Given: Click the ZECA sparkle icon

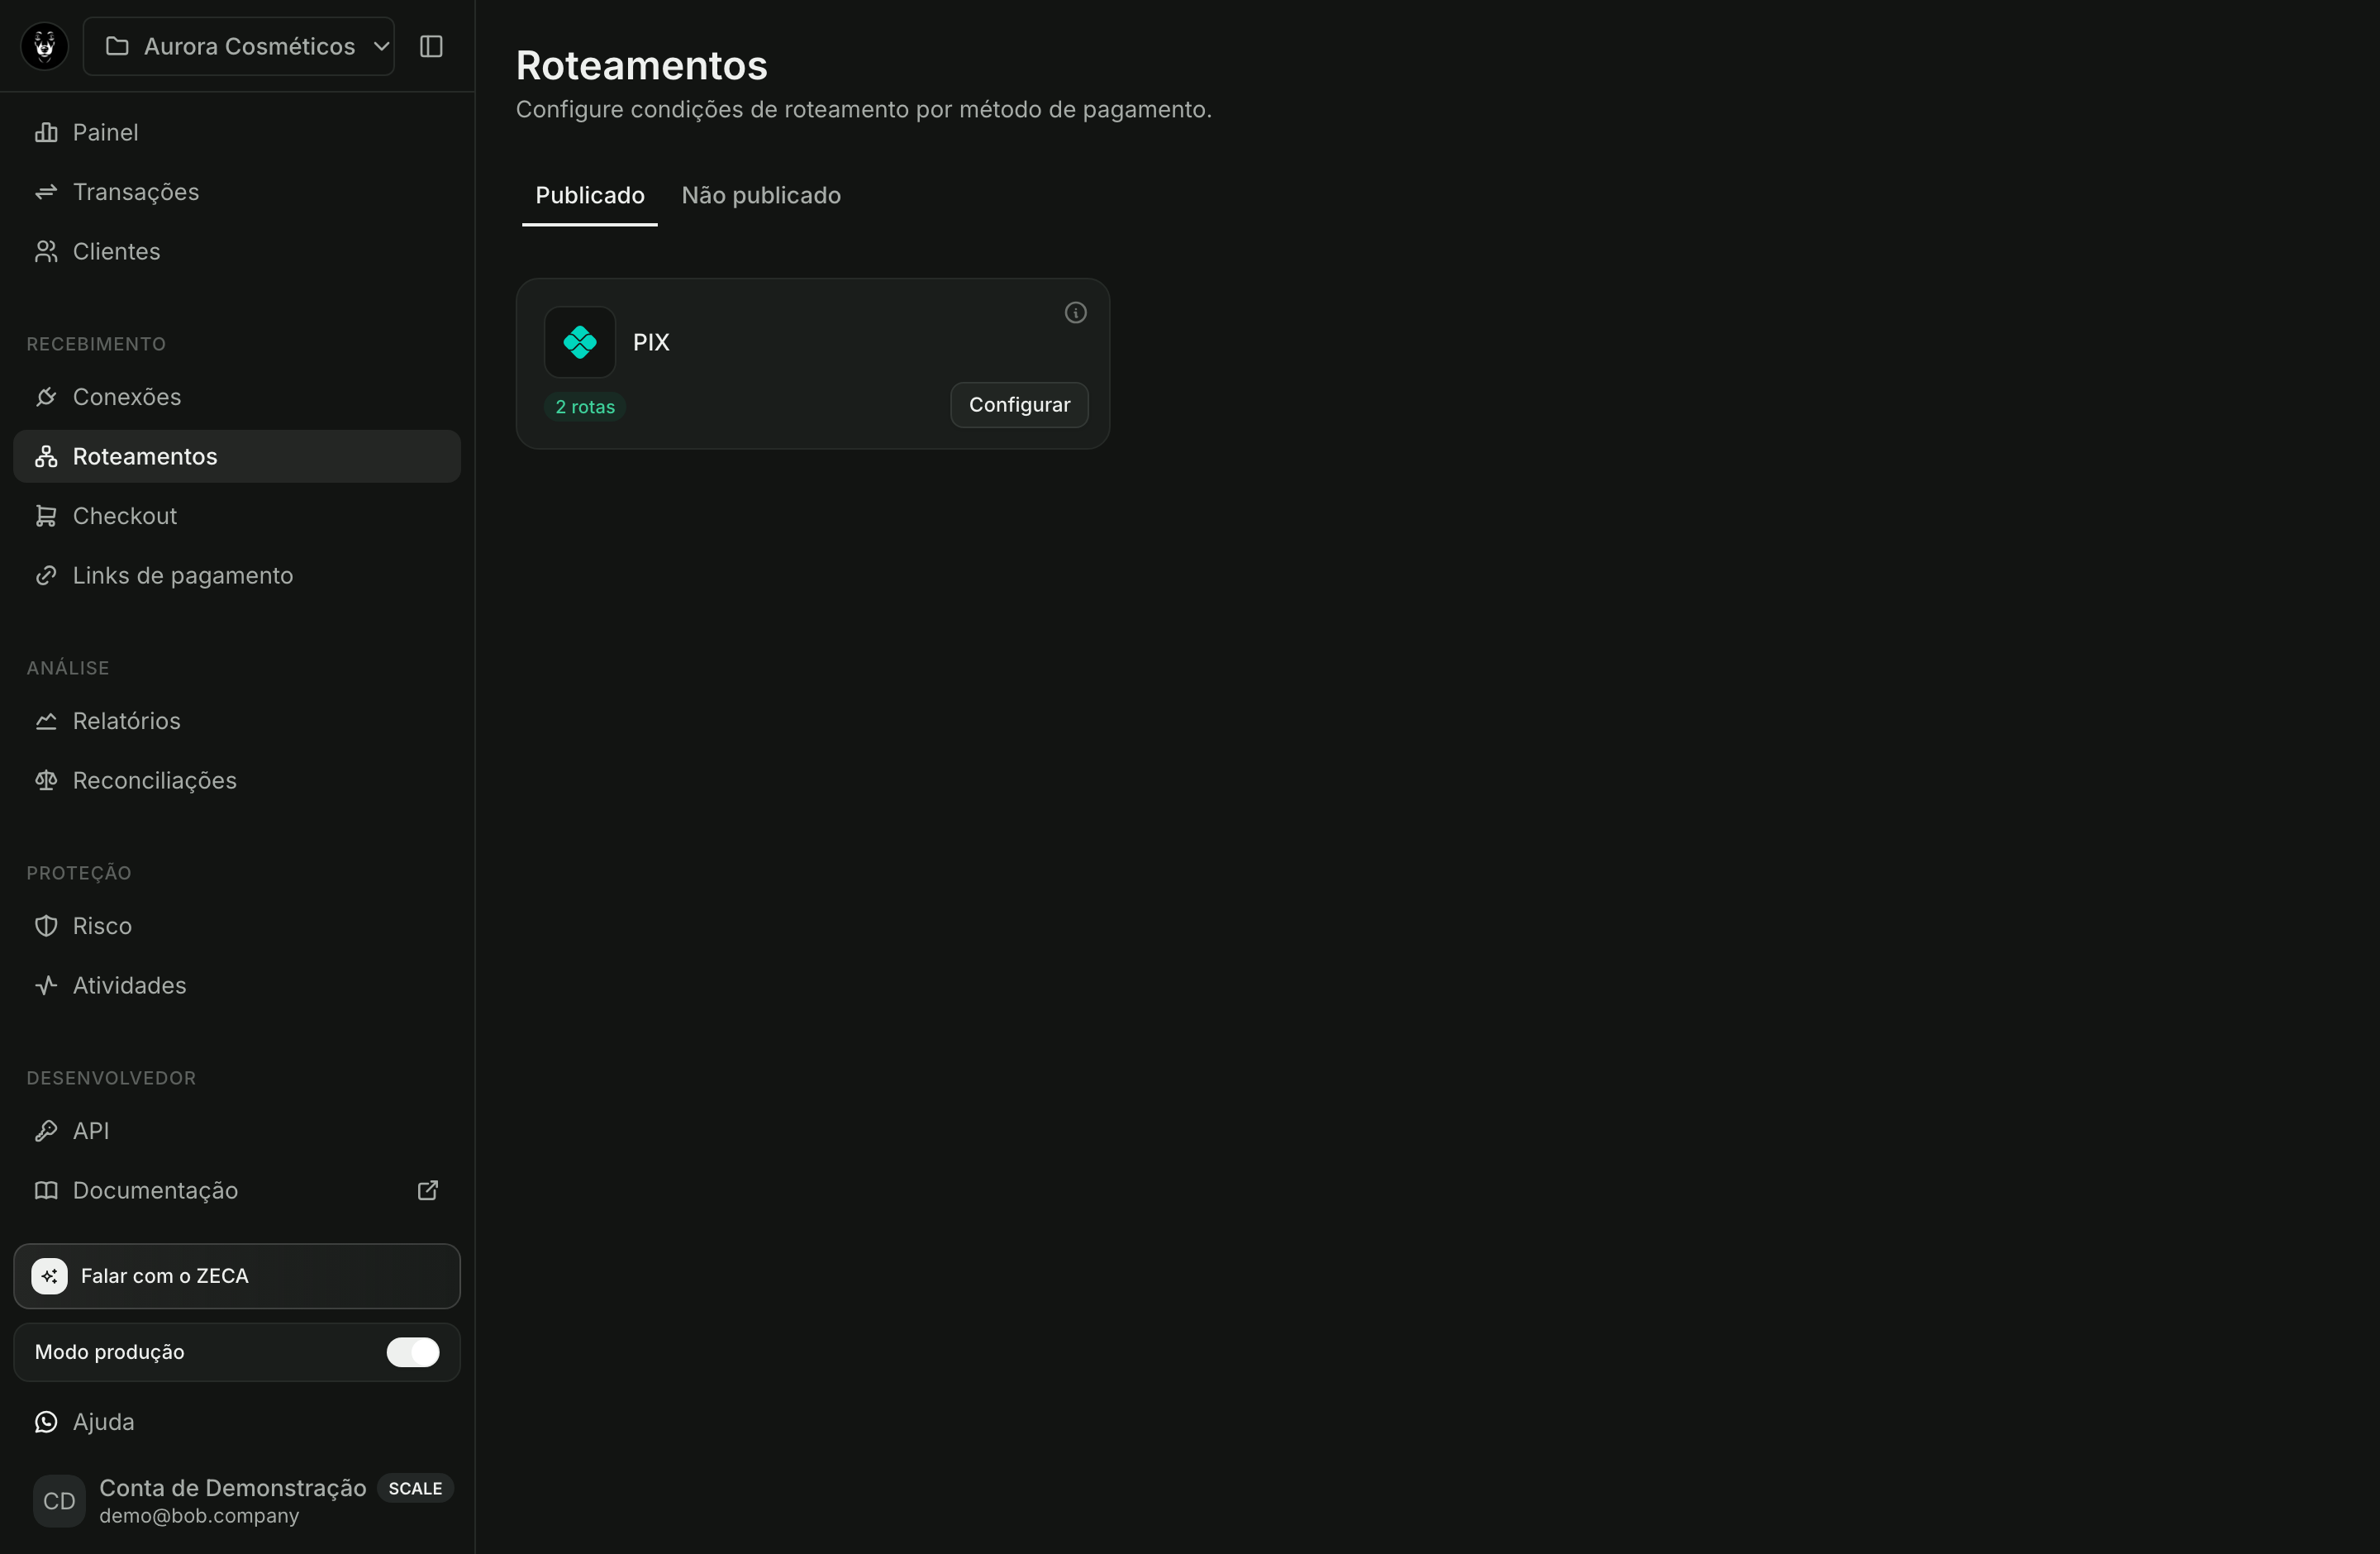Looking at the screenshot, I should coord(50,1276).
